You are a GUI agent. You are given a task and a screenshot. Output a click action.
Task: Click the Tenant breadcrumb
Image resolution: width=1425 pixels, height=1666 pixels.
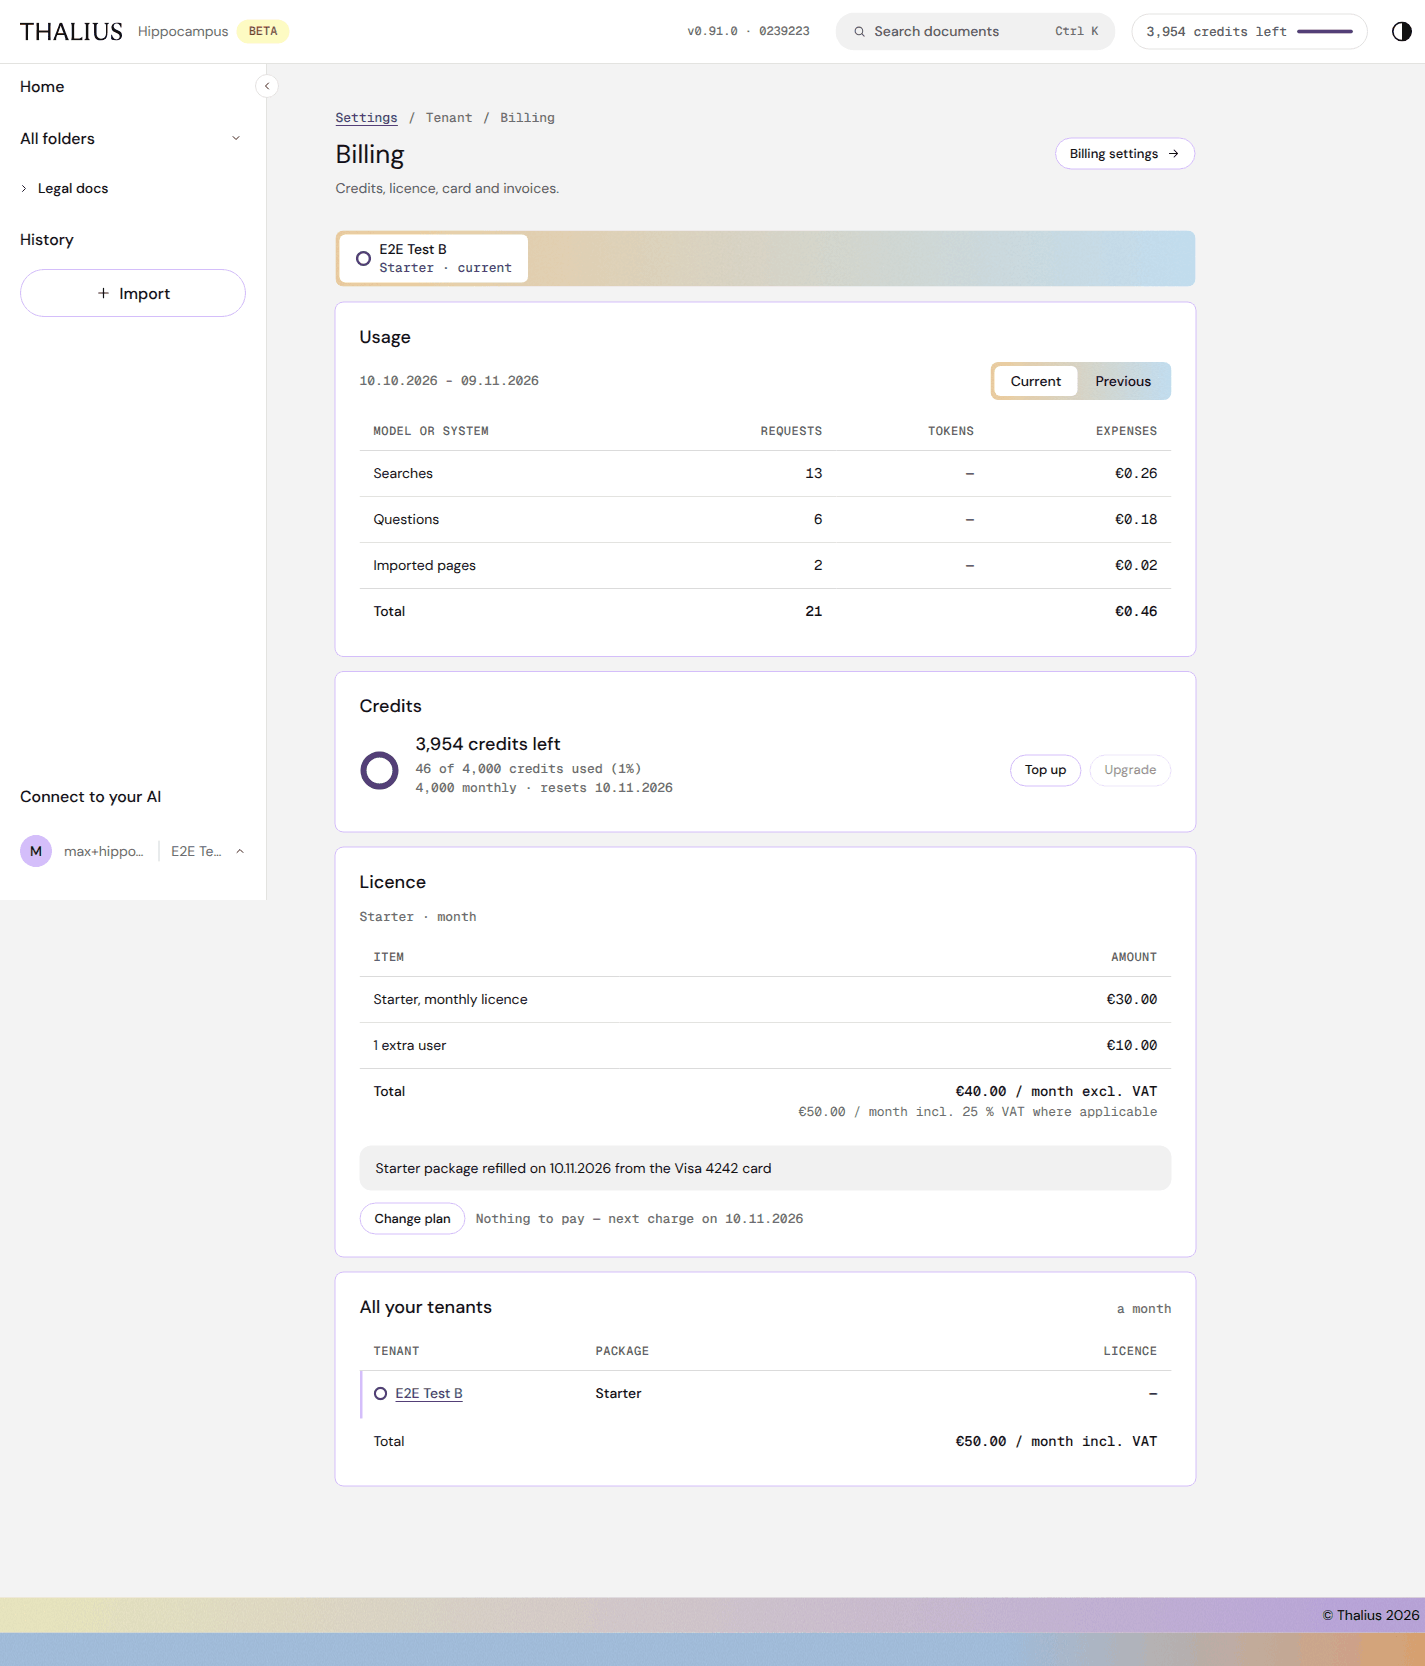[x=449, y=118]
